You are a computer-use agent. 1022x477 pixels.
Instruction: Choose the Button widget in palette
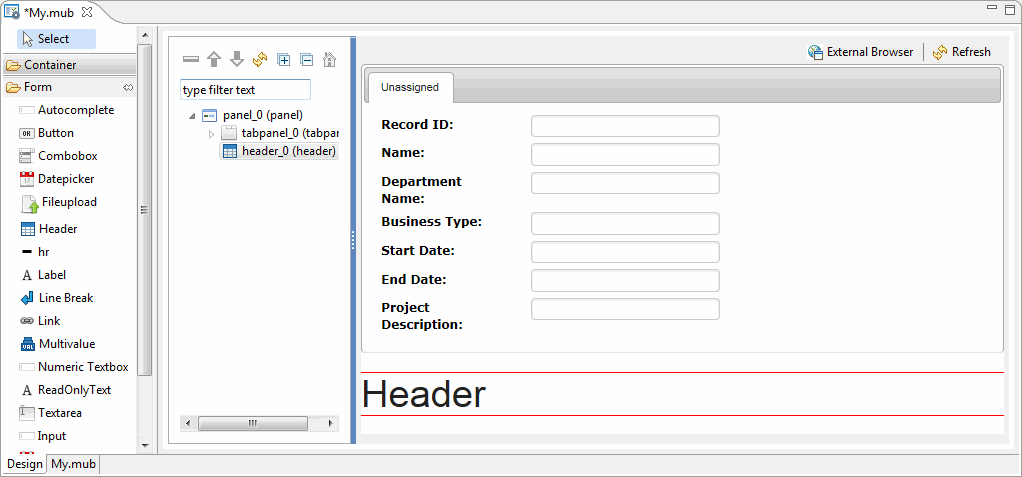[47, 133]
